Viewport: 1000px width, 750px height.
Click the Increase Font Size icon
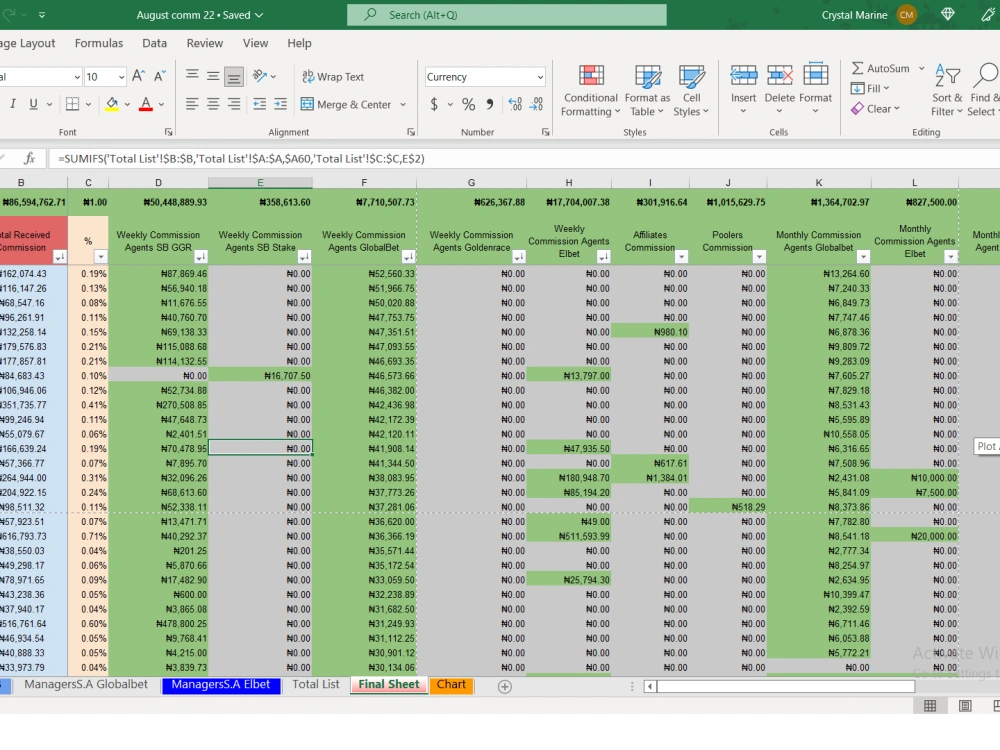click(138, 77)
